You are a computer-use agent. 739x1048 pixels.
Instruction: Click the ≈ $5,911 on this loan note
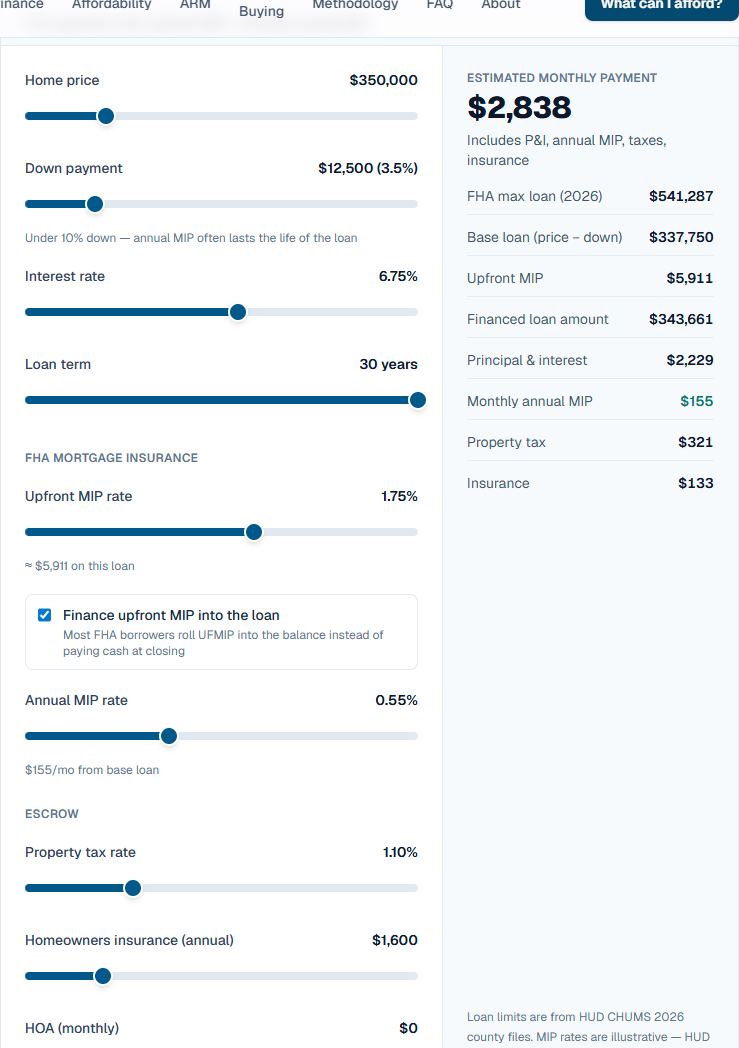80,566
